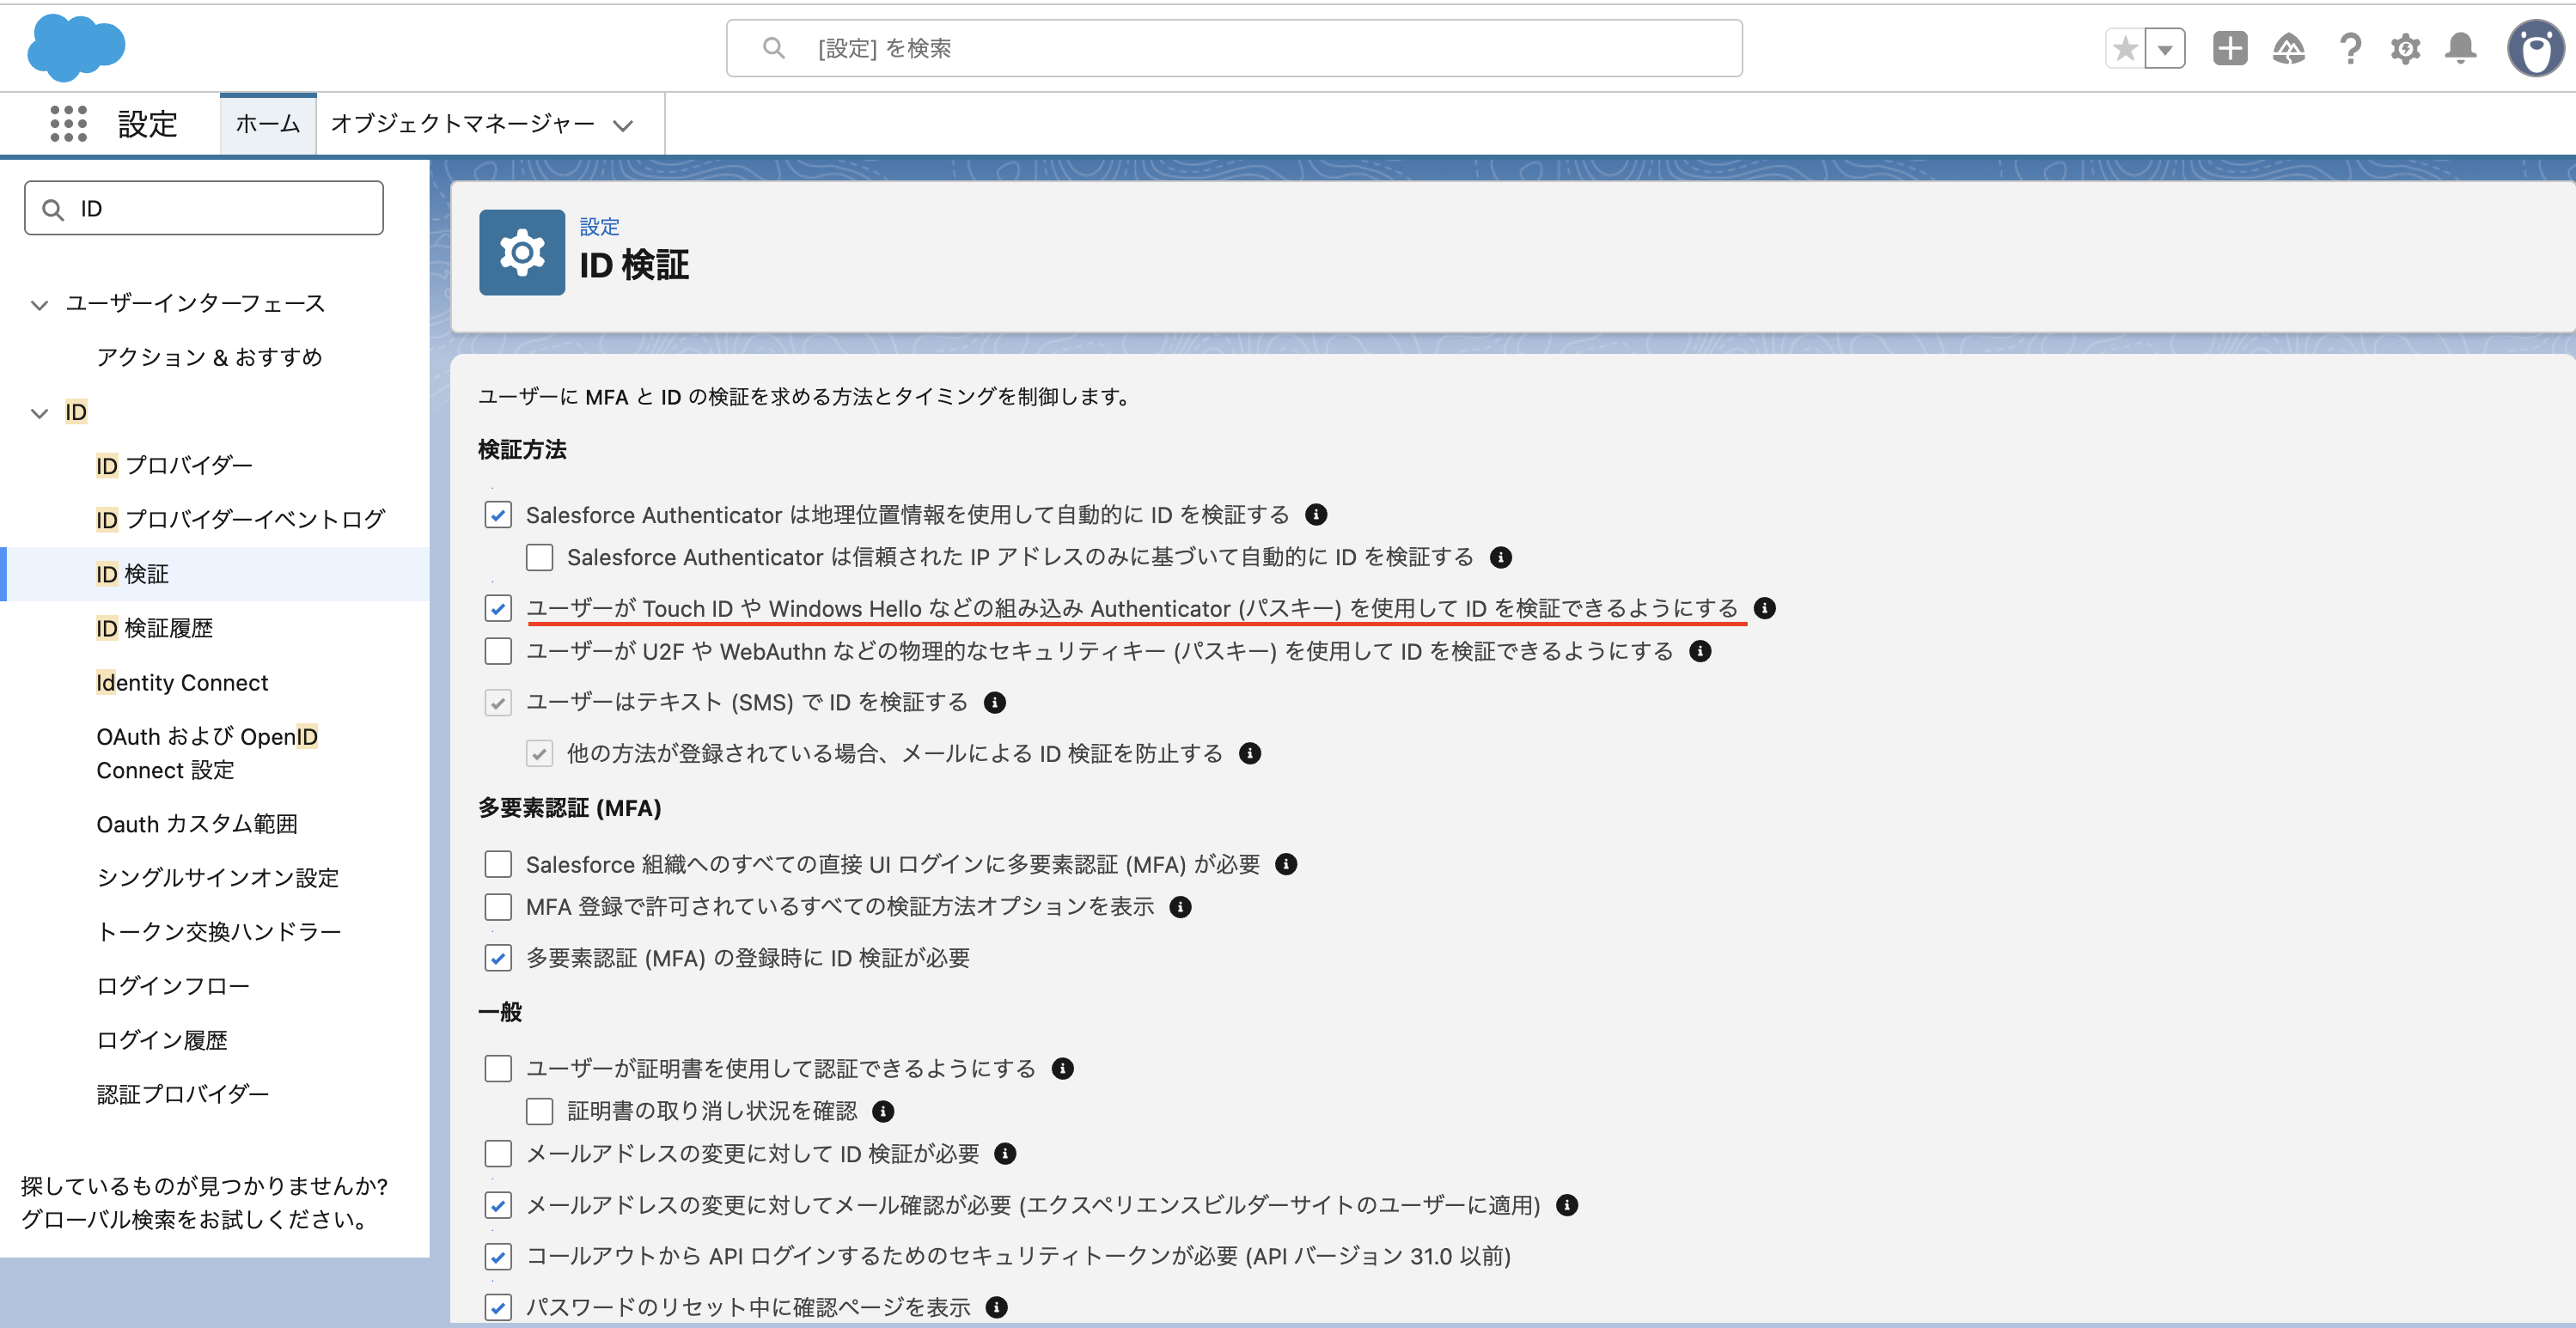Show info icon for SMS verification option
Image resolution: width=2576 pixels, height=1328 pixels.
(x=995, y=702)
